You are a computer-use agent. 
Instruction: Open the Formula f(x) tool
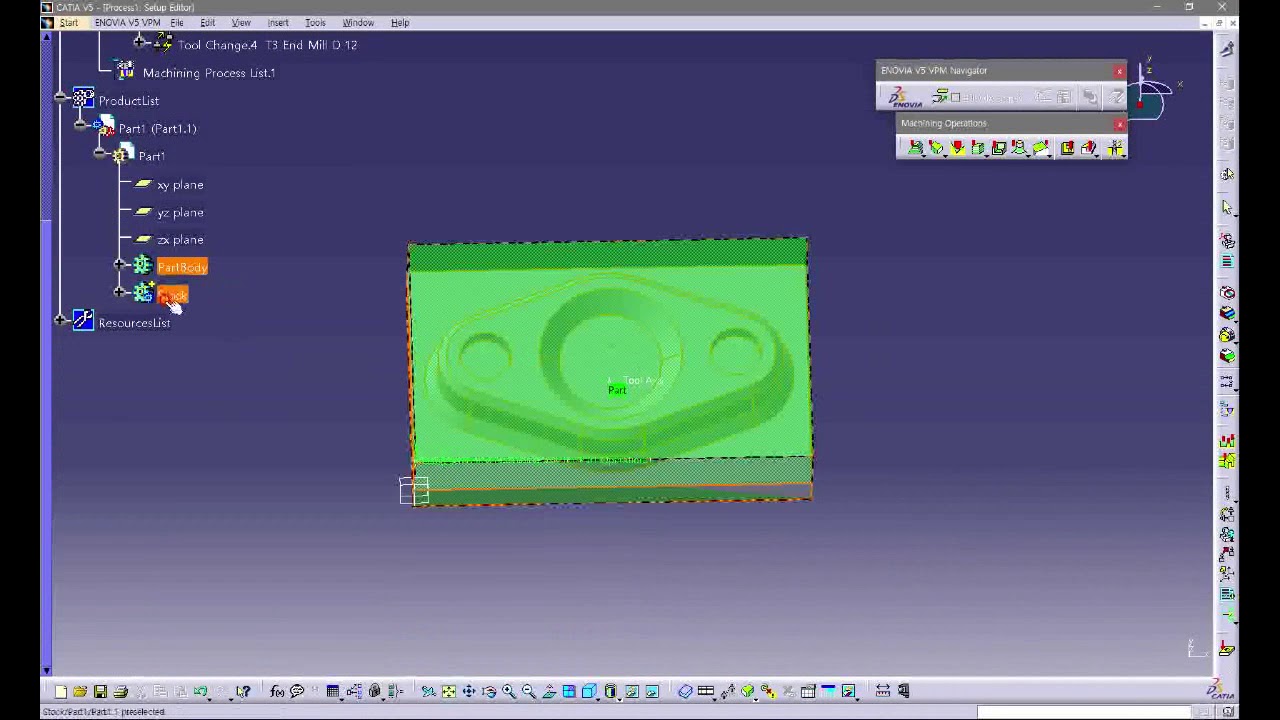[x=277, y=691]
